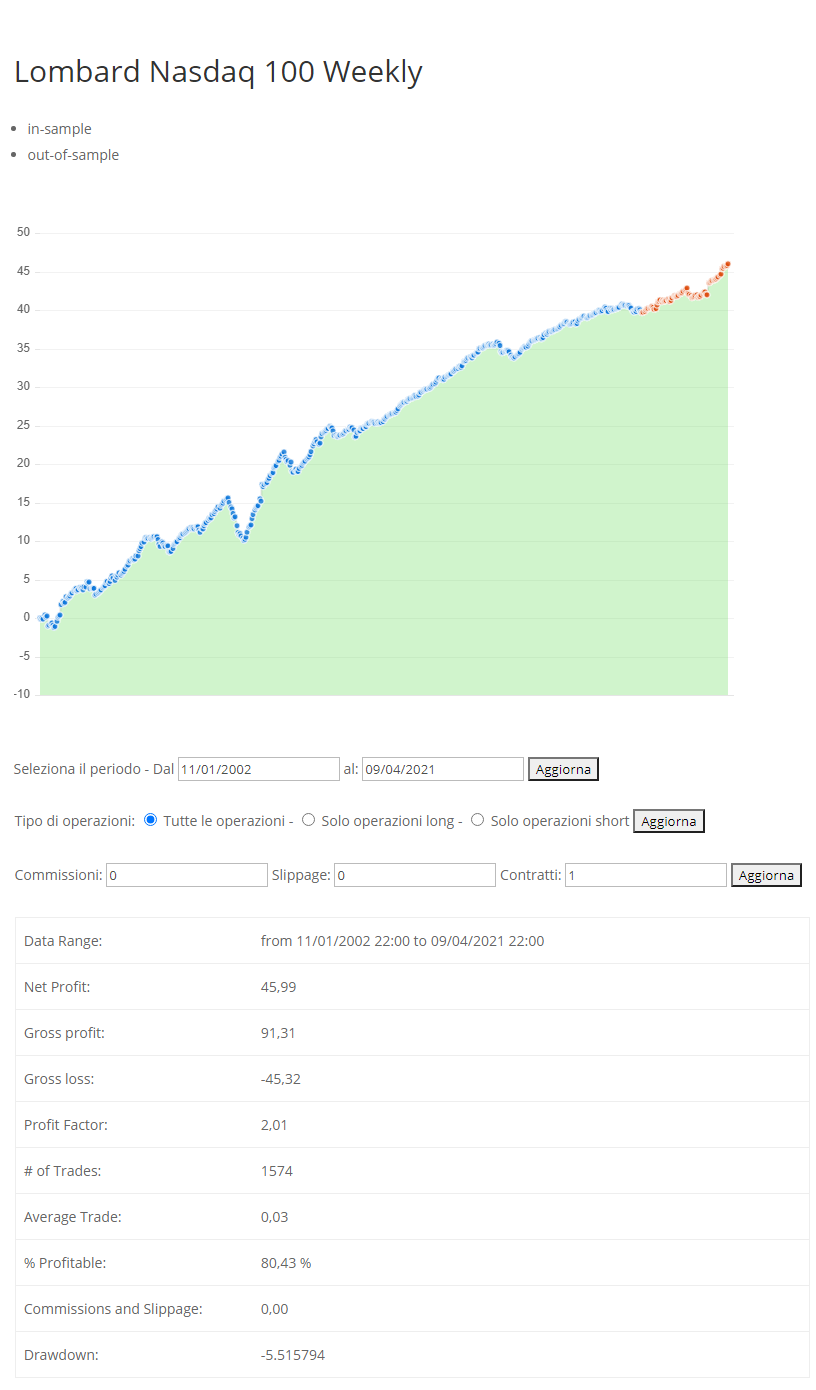816x1390 pixels.
Task: Click the "Gross profit:" row label
Action: click(64, 1033)
